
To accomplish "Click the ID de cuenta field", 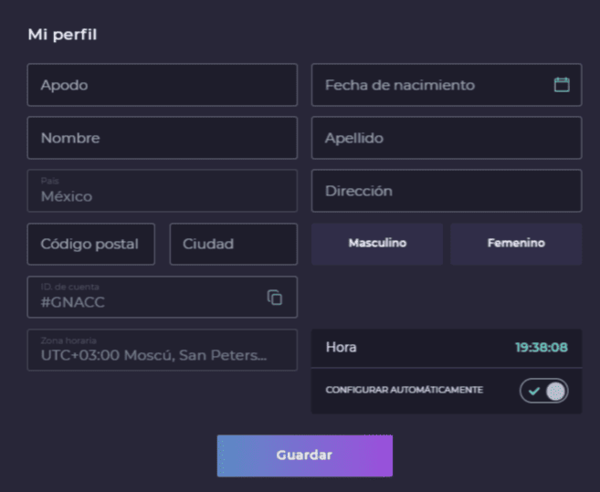I will [145, 297].
